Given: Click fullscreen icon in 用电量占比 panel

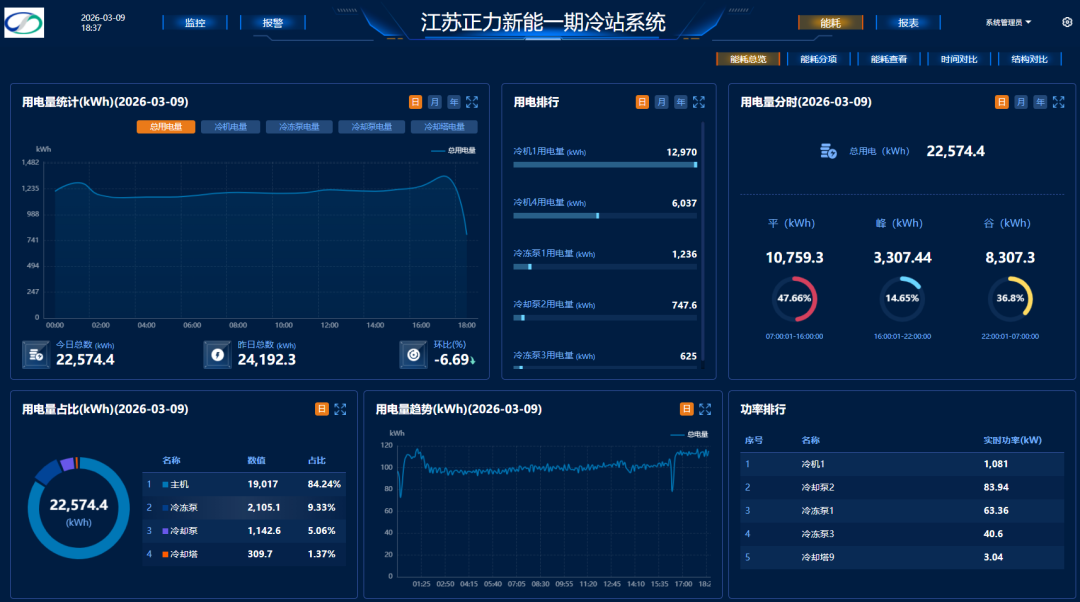Looking at the screenshot, I should tap(340, 409).
